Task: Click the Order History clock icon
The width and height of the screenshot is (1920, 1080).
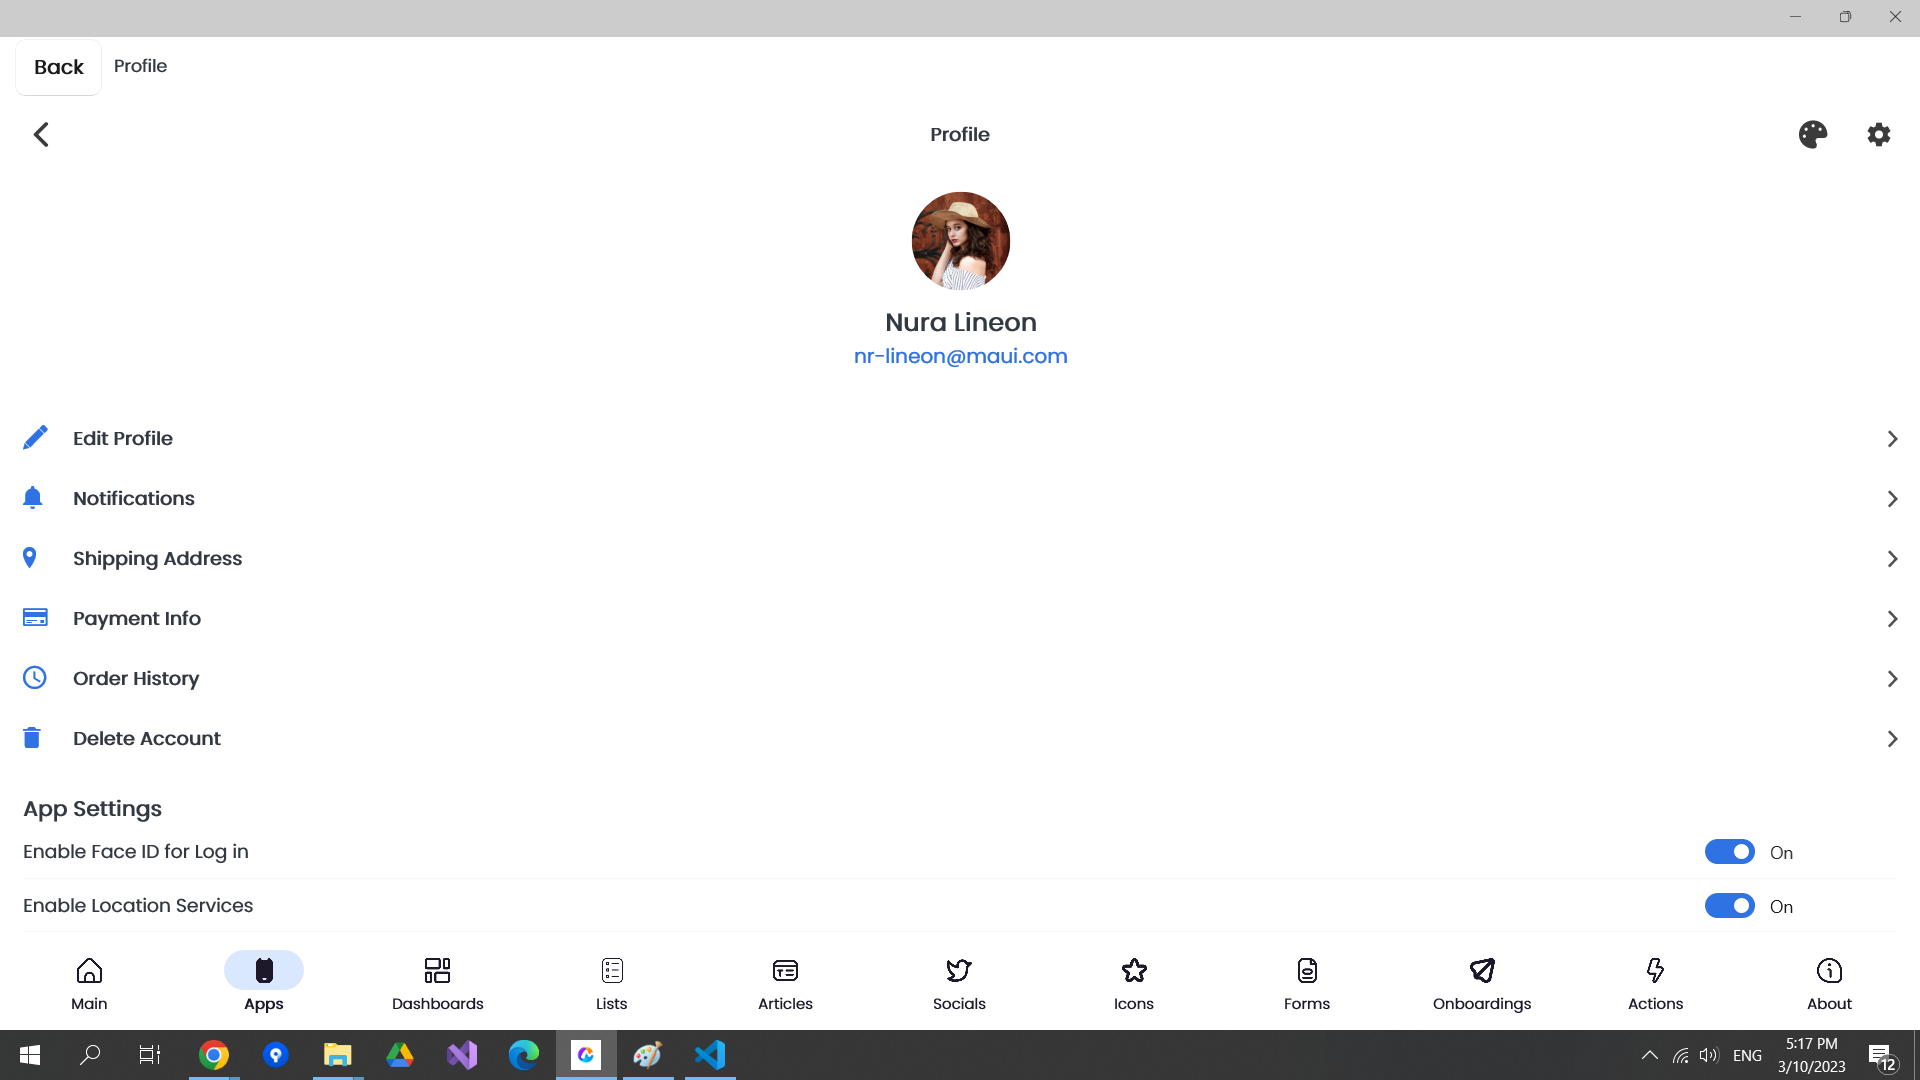Action: point(35,678)
